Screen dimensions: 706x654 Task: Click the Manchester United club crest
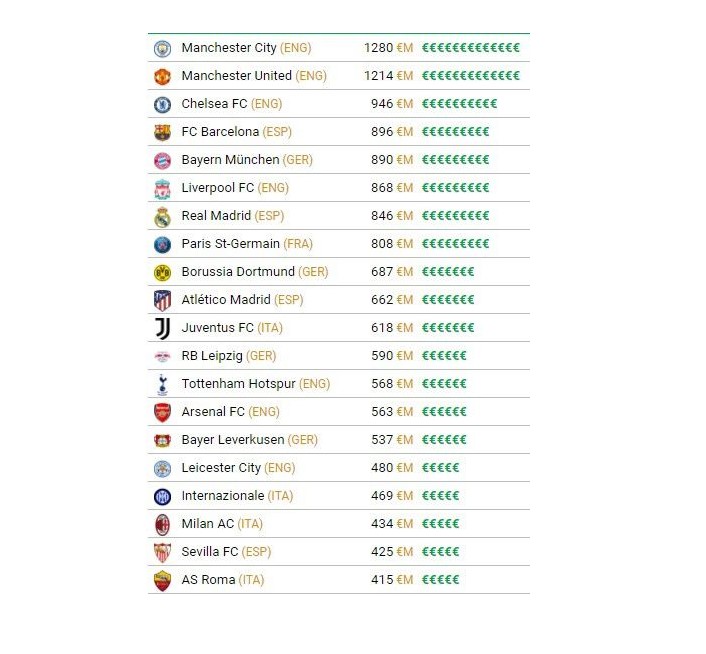point(162,76)
